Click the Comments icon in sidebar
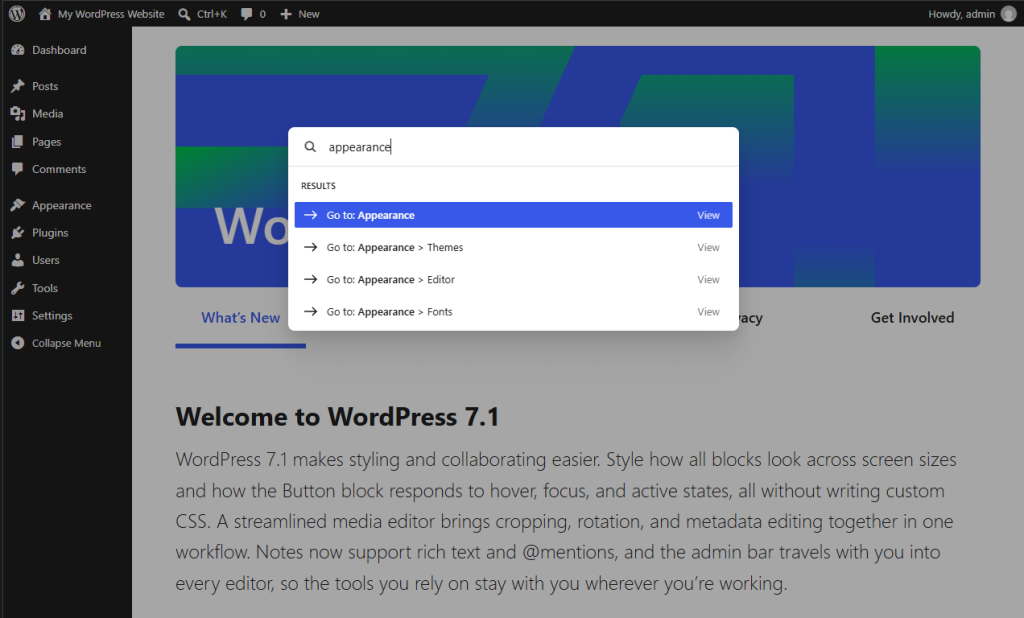 pos(18,169)
